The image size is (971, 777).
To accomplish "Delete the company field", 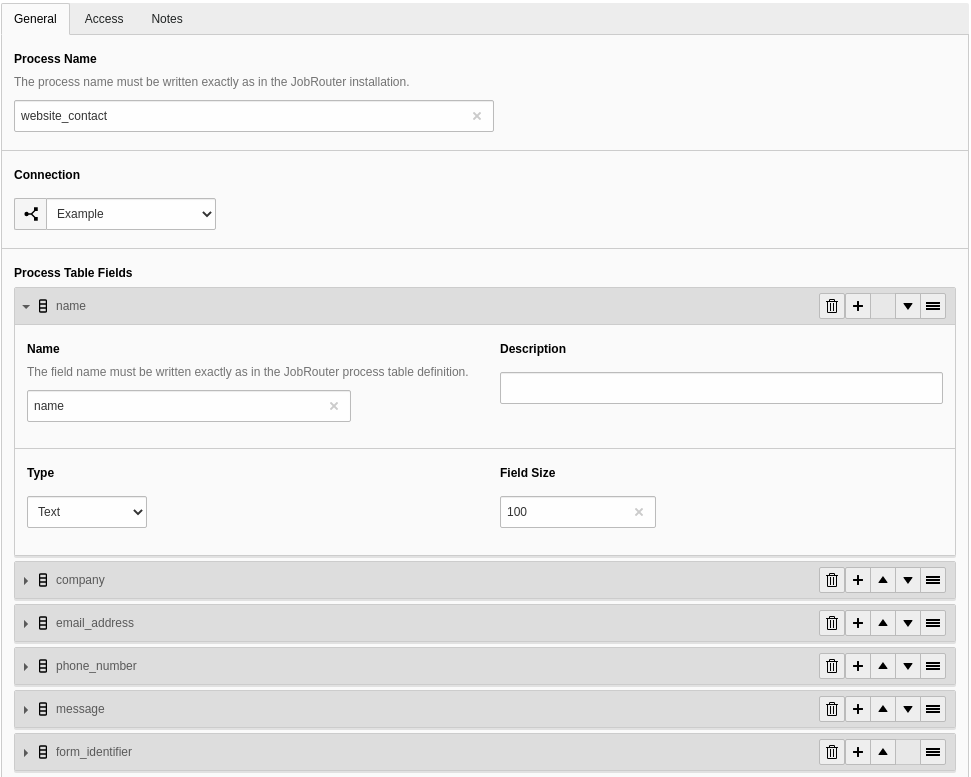I will pyautogui.click(x=832, y=580).
